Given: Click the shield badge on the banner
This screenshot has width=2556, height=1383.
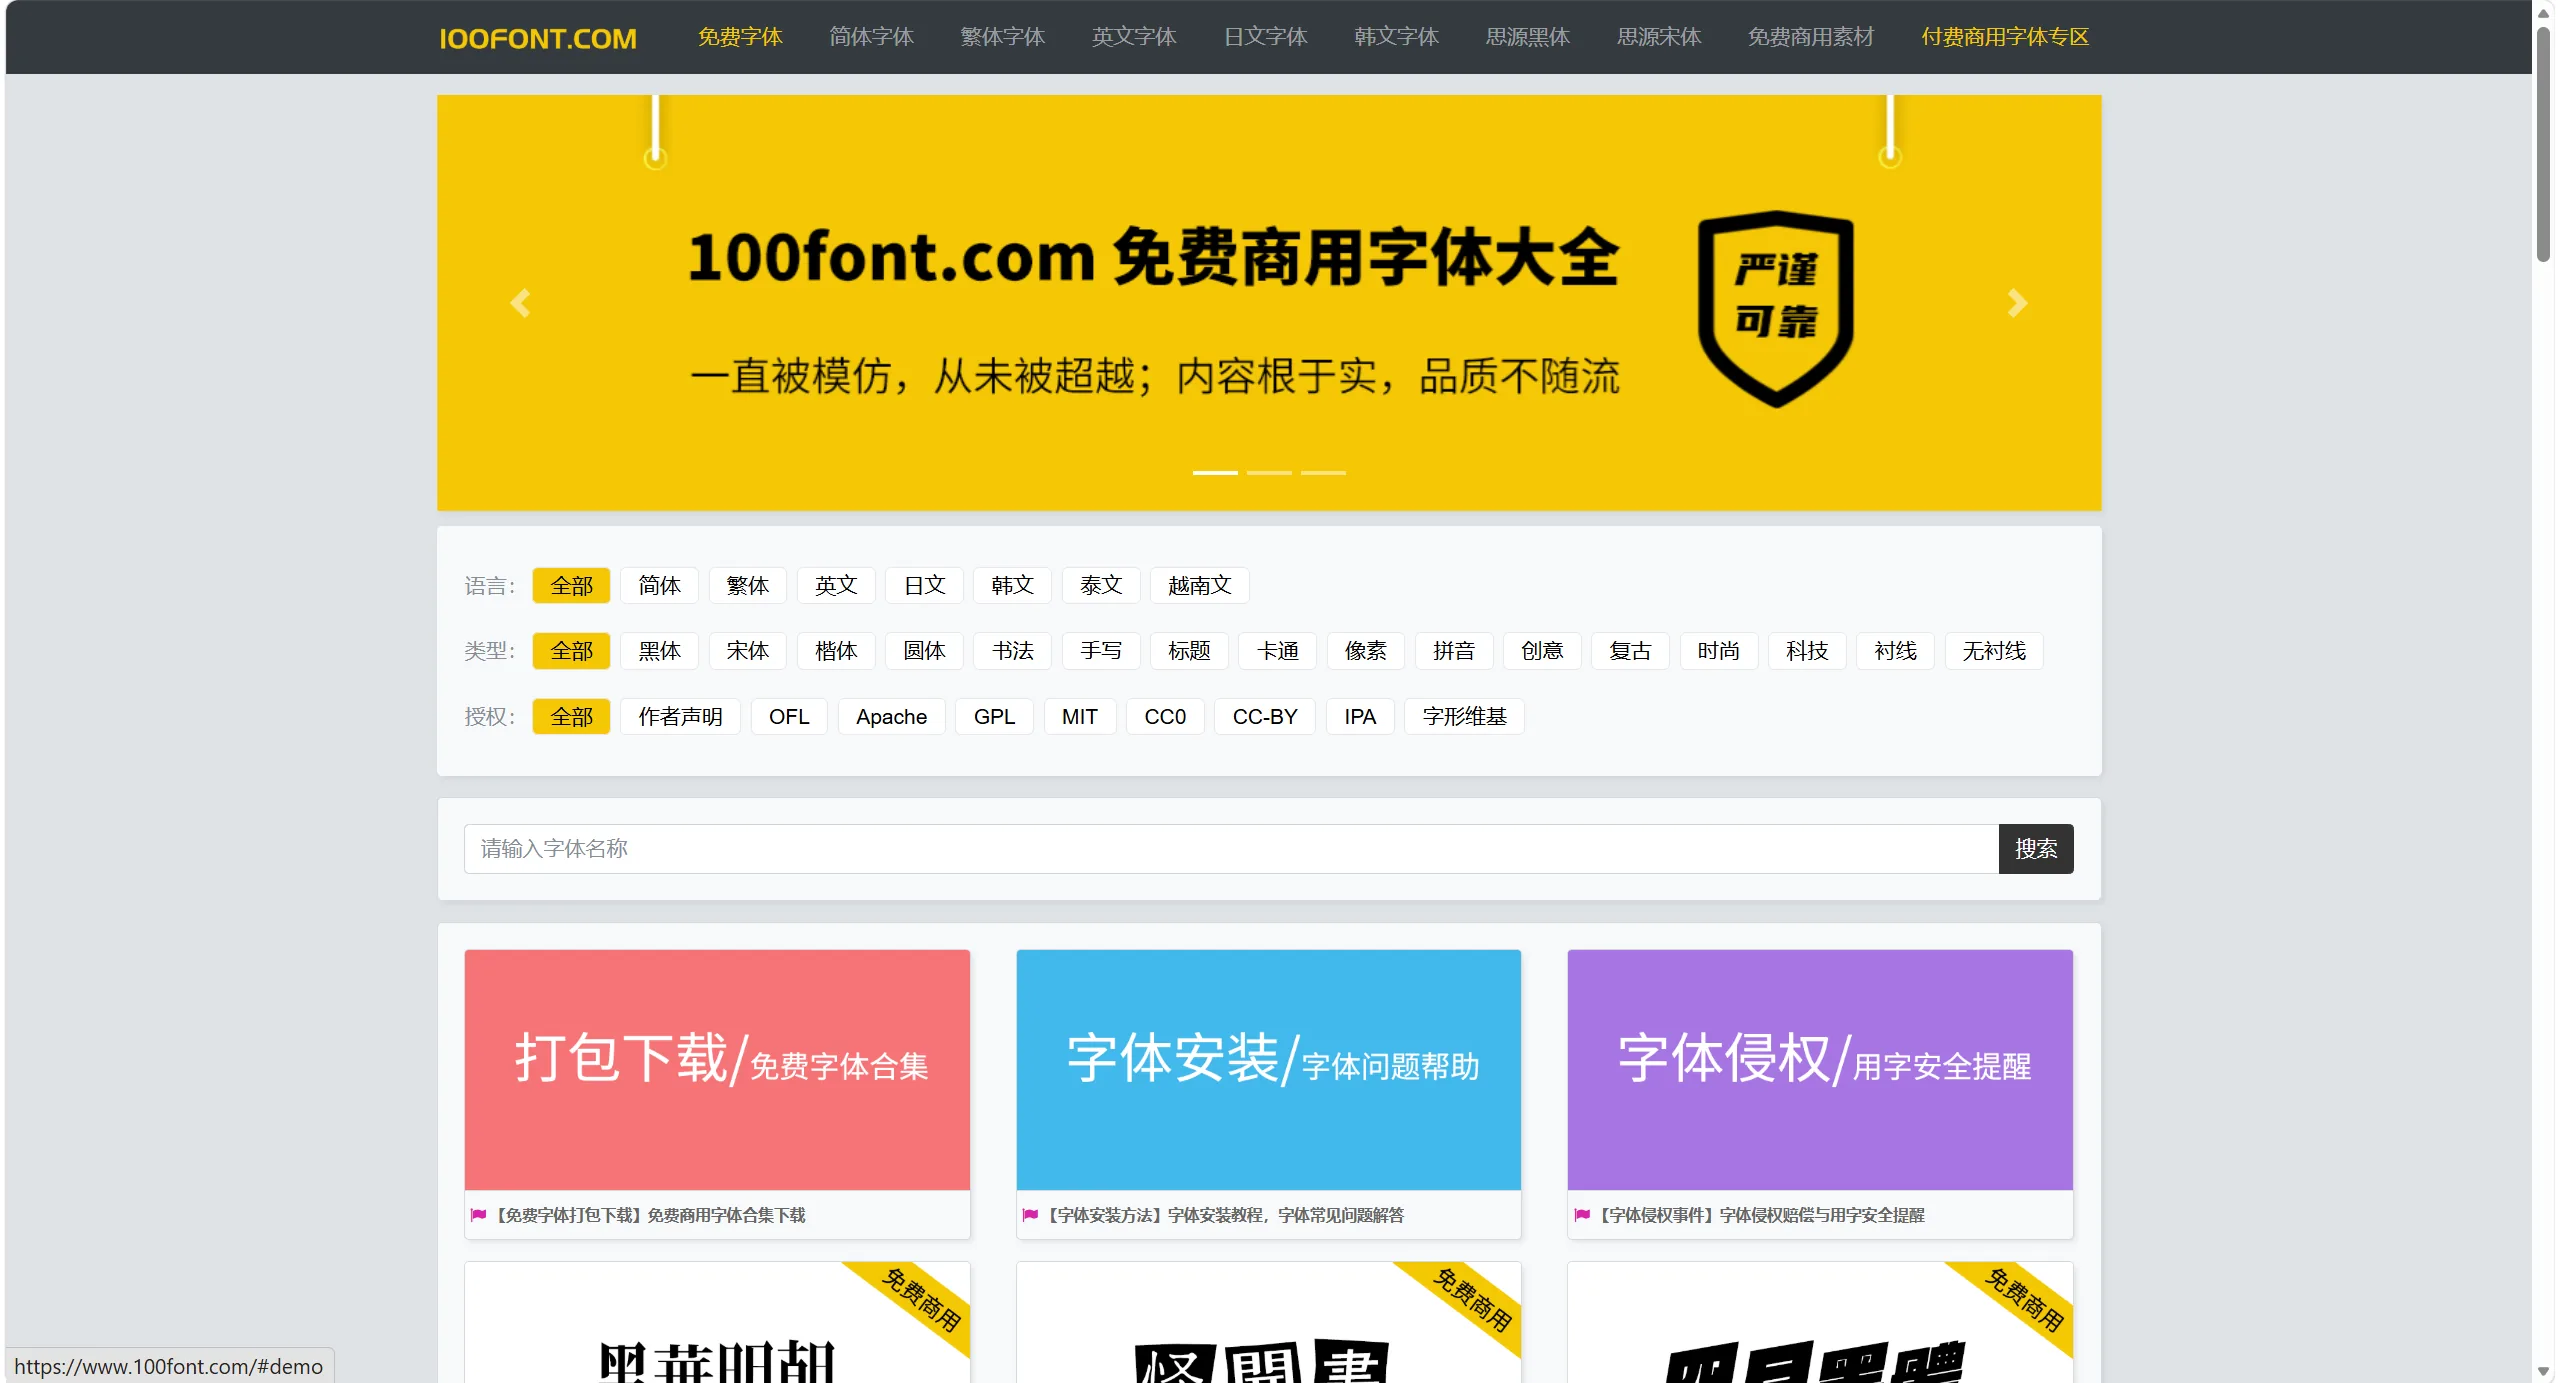Looking at the screenshot, I should pyautogui.click(x=1775, y=308).
